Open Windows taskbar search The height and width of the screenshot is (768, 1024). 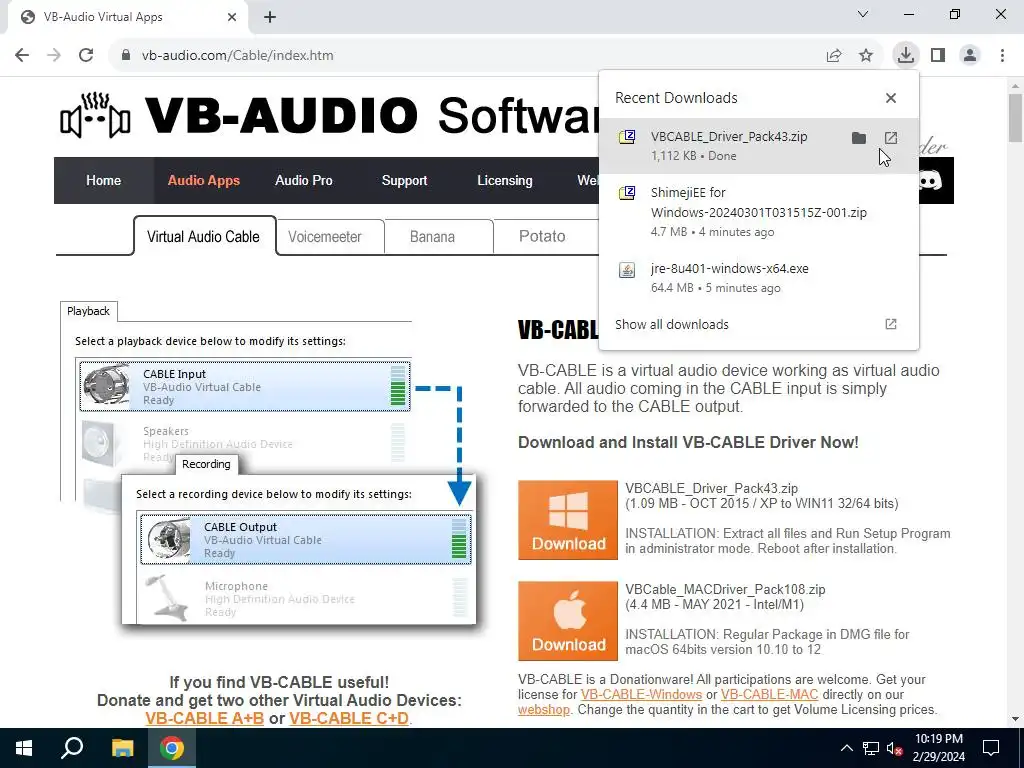click(72, 748)
